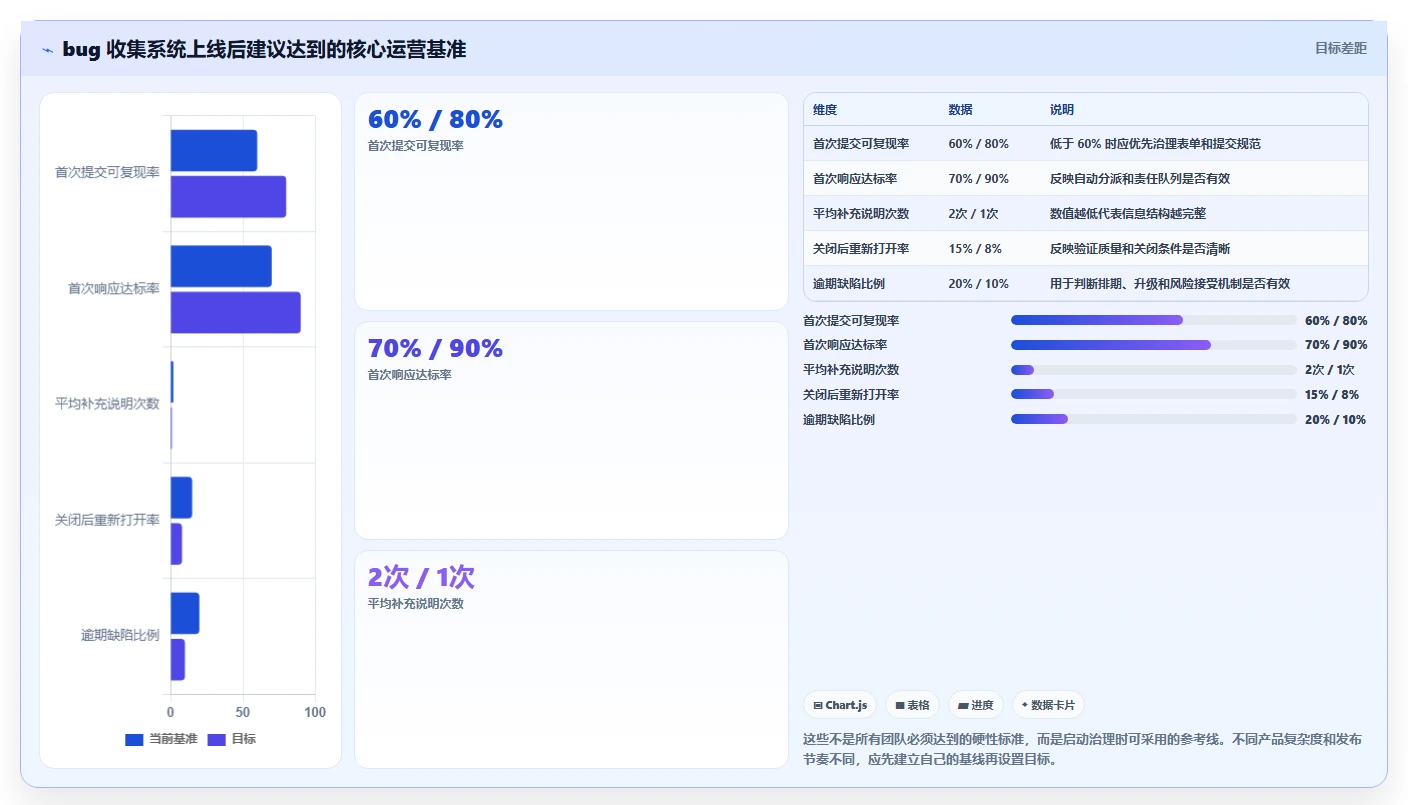The width and height of the screenshot is (1408, 805).
Task: Click the 100 tick on the chart x-axis
Action: (x=315, y=712)
